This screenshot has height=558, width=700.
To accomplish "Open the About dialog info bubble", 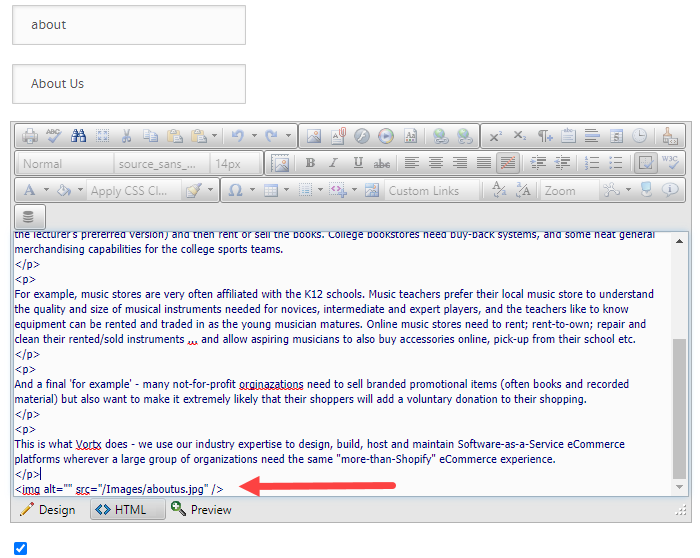I will click(x=670, y=191).
